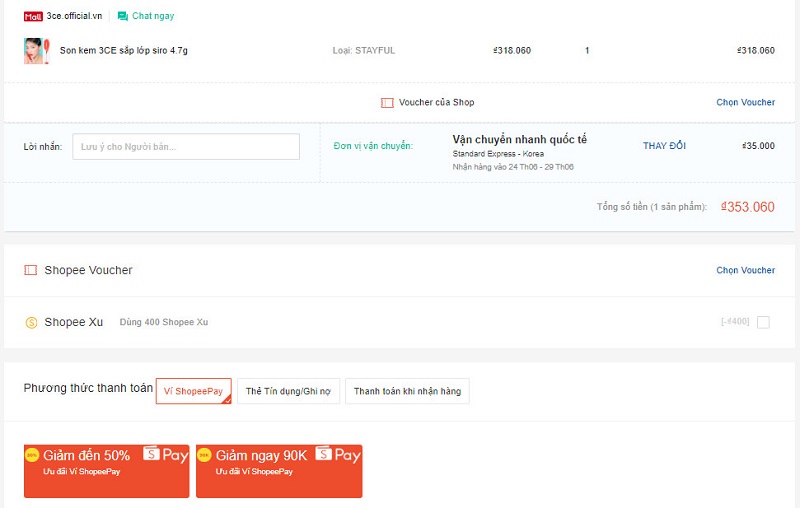The width and height of the screenshot is (800, 508).
Task: Click the red Mall badge icon
Action: [33, 17]
